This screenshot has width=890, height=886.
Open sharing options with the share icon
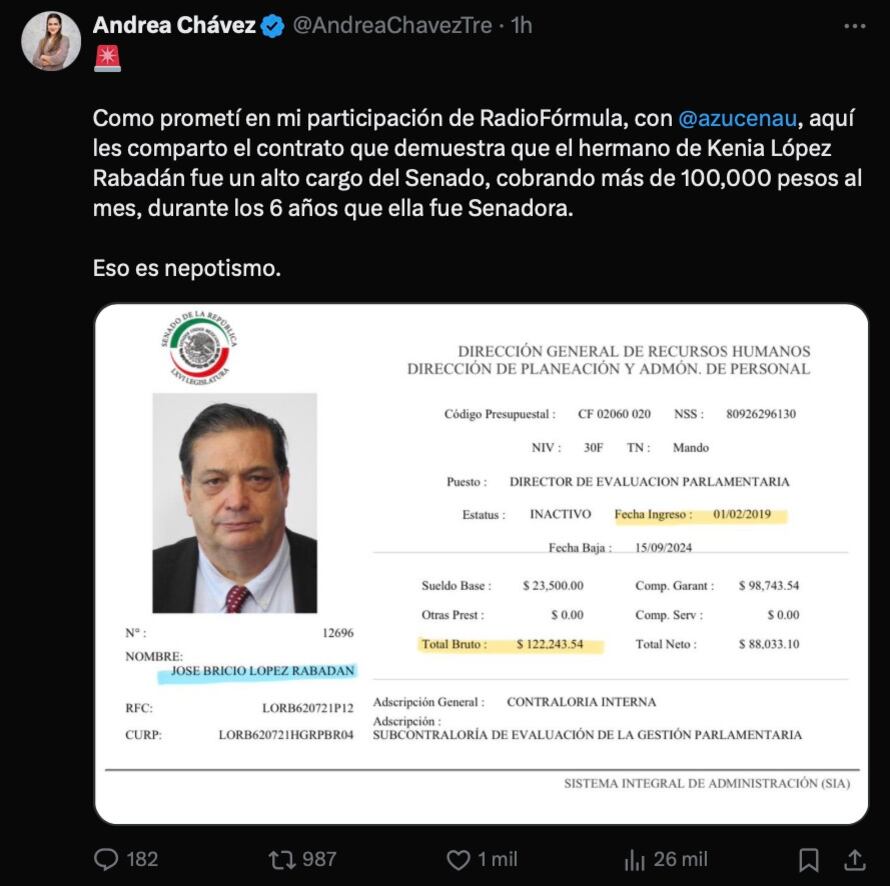(855, 858)
